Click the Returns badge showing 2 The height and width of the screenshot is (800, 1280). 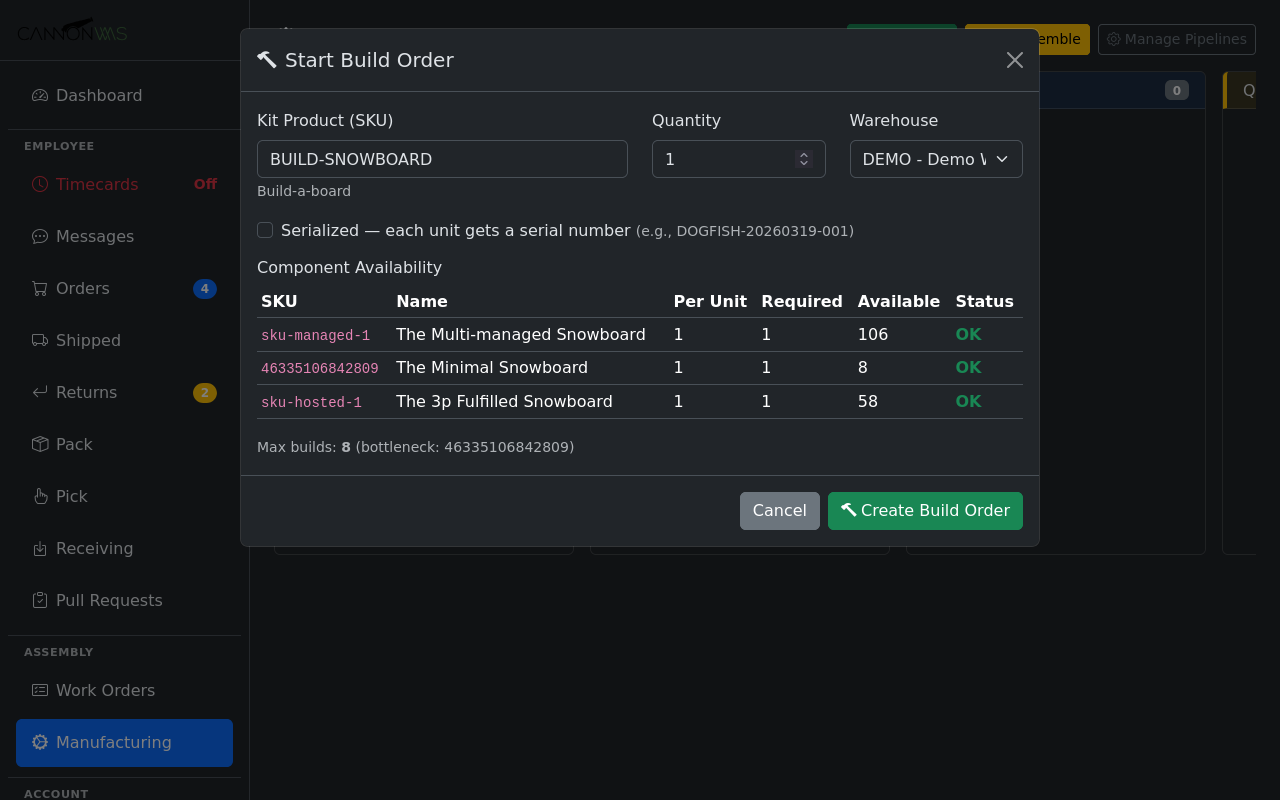pos(205,392)
